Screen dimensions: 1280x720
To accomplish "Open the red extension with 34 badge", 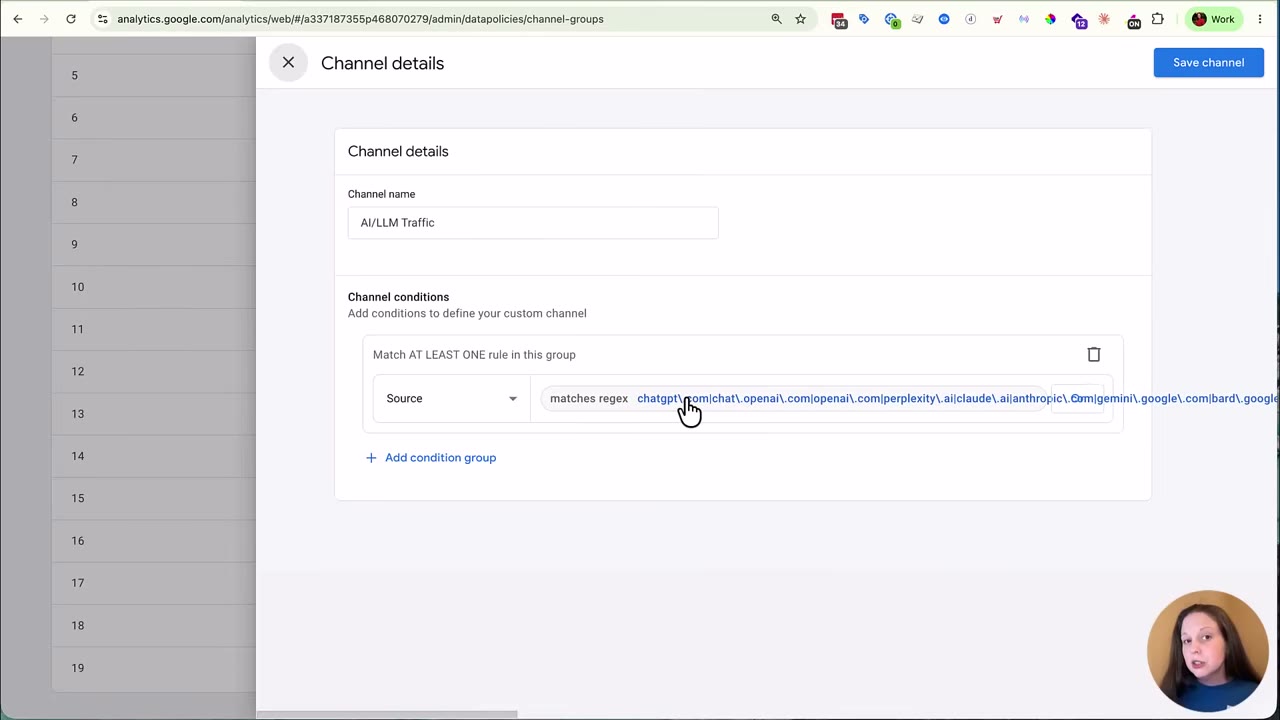I will coord(838,19).
